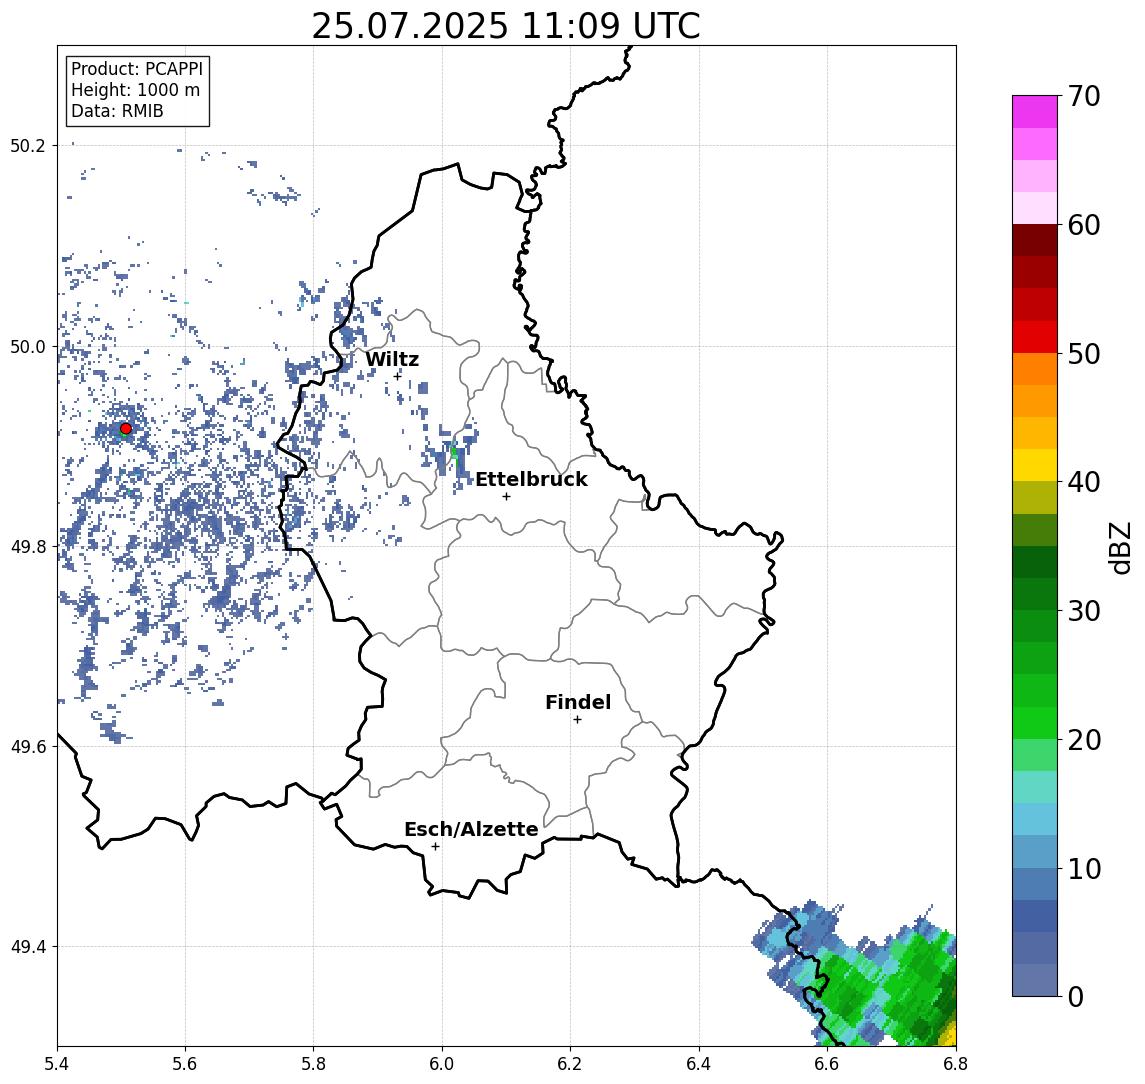
Task: Click the plus marker under Ettelbruck
Action: (506, 496)
